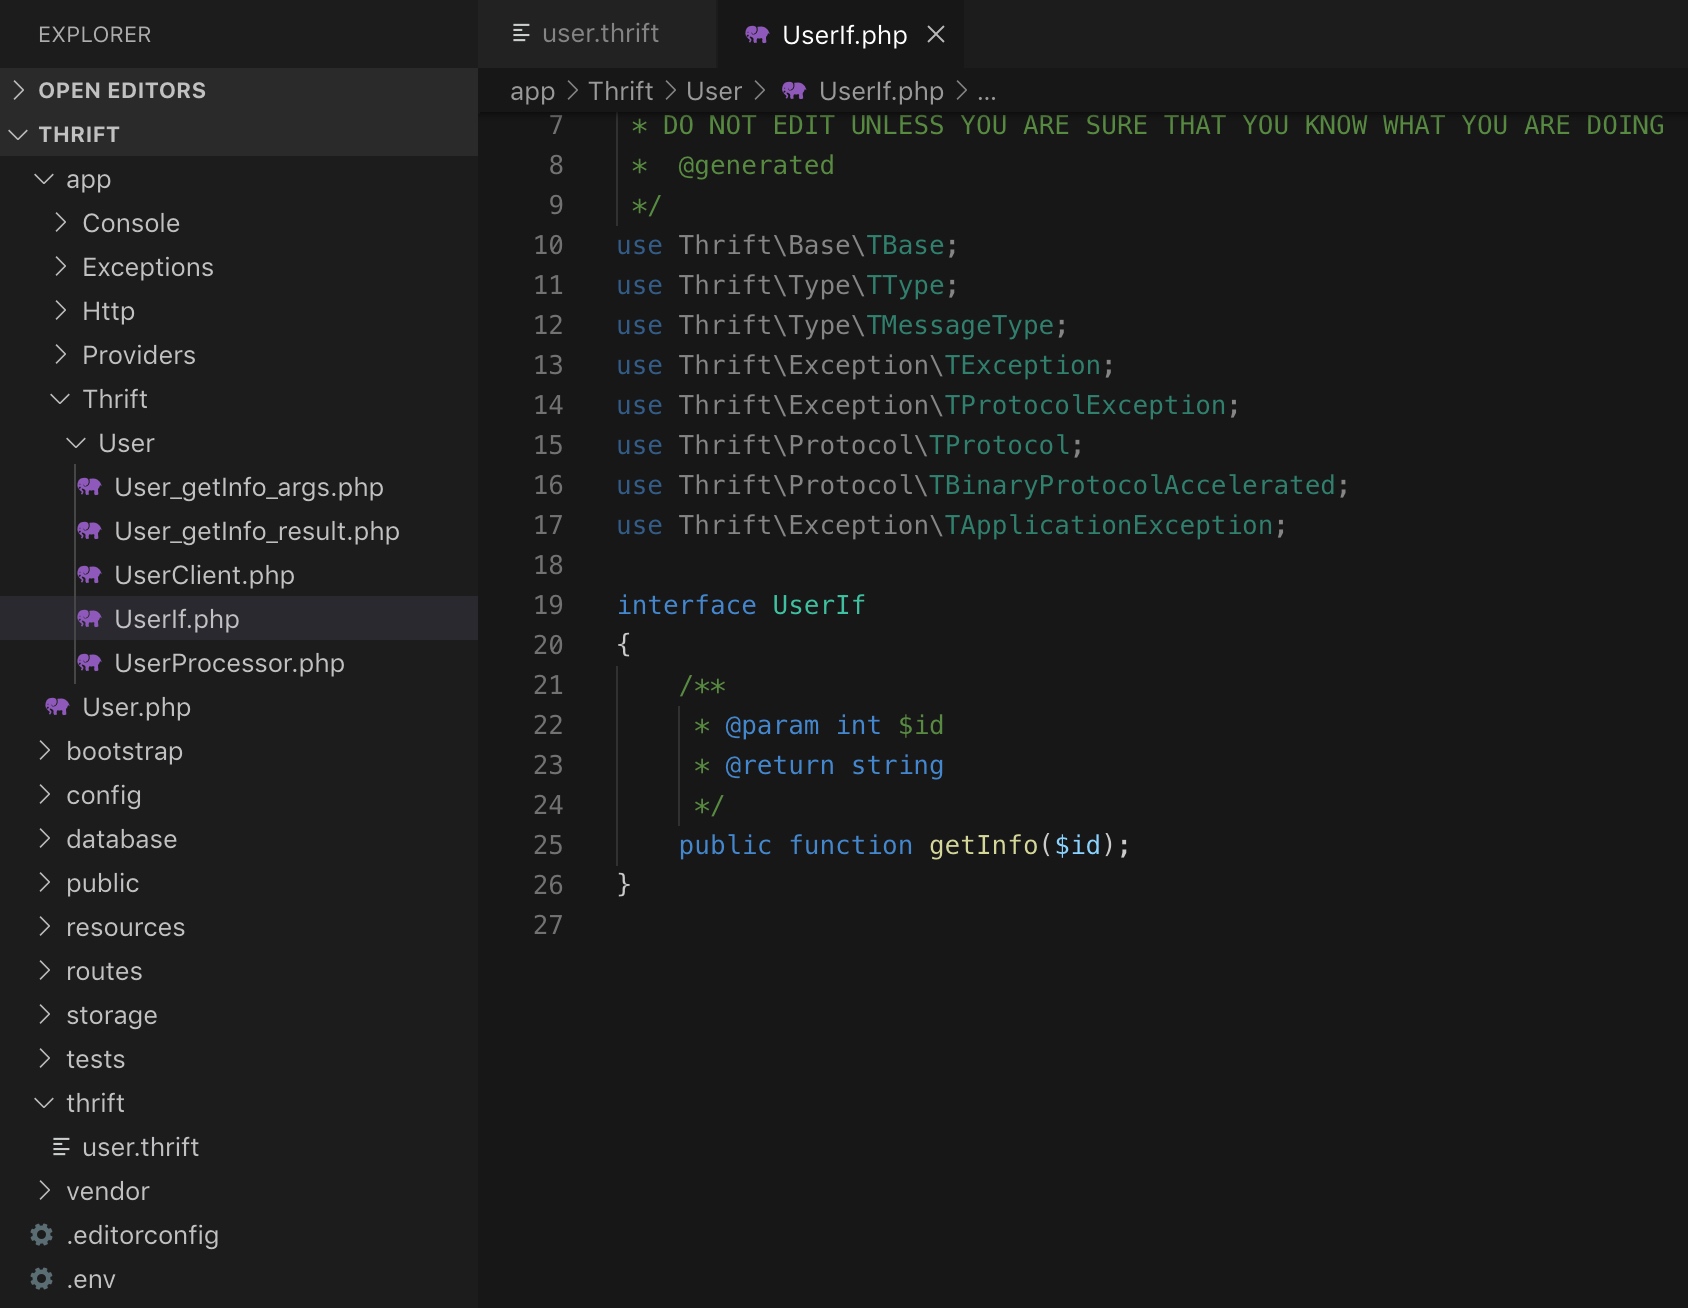Click 'TProtocolException' on line 14
The width and height of the screenshot is (1688, 1308).
click(1085, 405)
